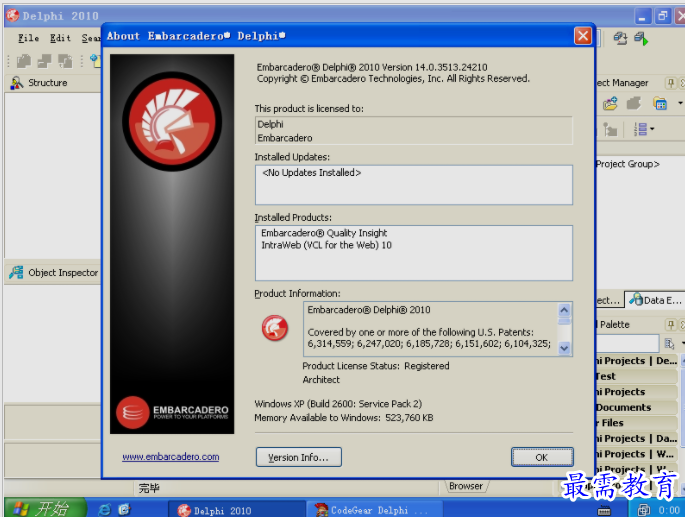Expand the first 'Projects | W...' palette category
Screen dimensions: 685x517
click(637, 454)
